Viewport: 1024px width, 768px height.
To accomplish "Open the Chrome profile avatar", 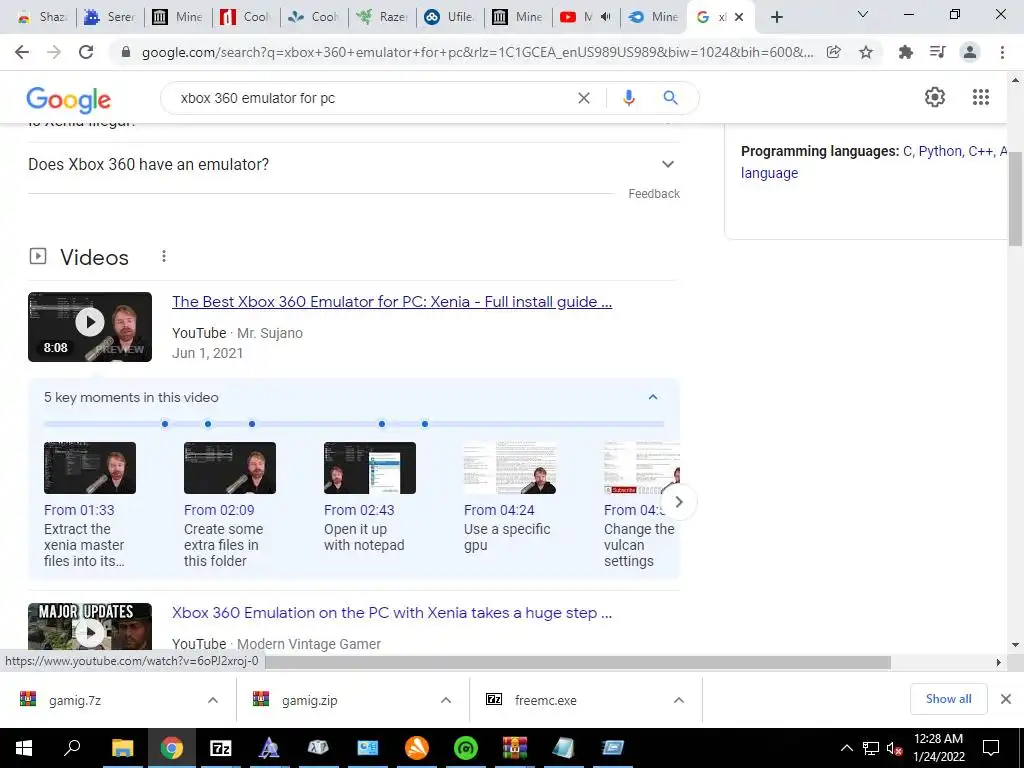I will [x=970, y=52].
